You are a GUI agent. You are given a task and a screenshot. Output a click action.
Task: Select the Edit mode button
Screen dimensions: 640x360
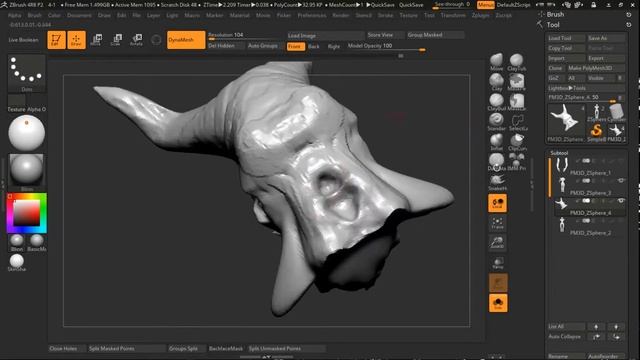[56, 40]
